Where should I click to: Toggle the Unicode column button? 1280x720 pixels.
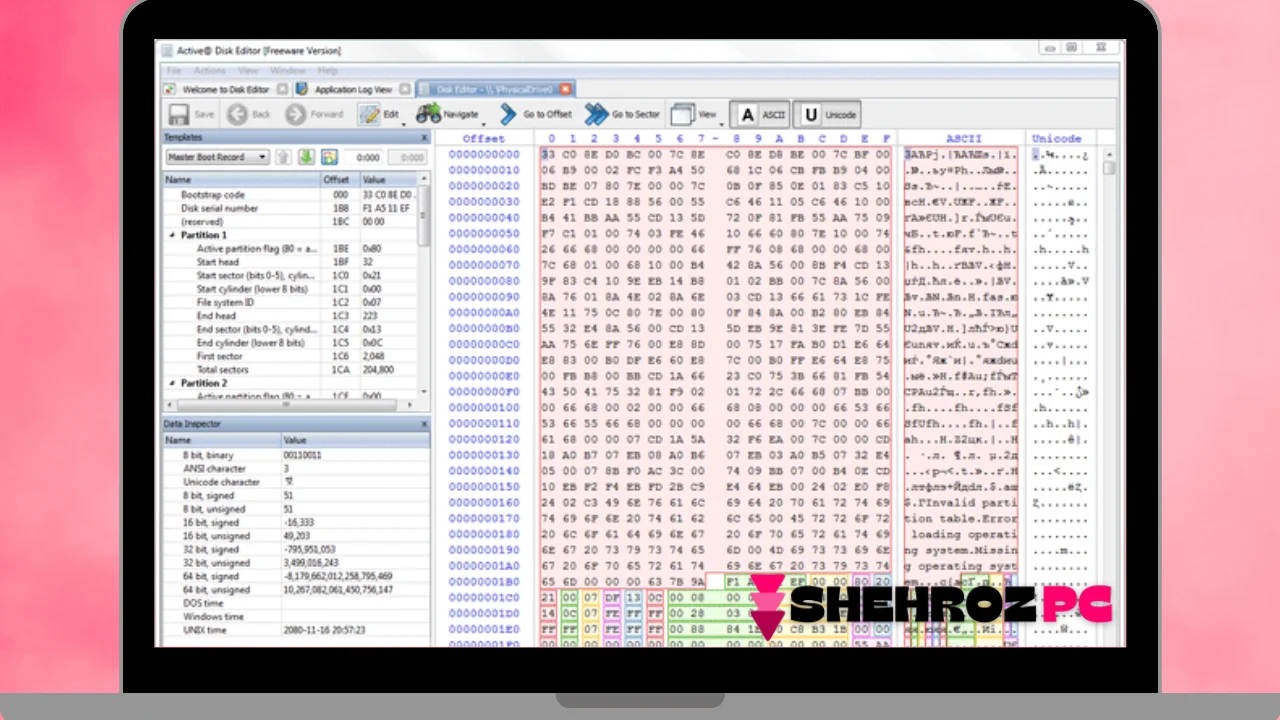(826, 114)
